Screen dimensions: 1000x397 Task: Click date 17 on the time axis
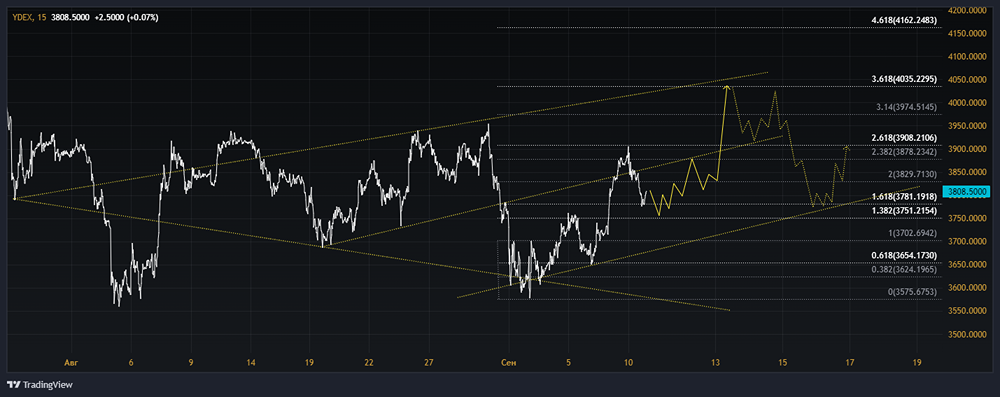click(x=849, y=363)
